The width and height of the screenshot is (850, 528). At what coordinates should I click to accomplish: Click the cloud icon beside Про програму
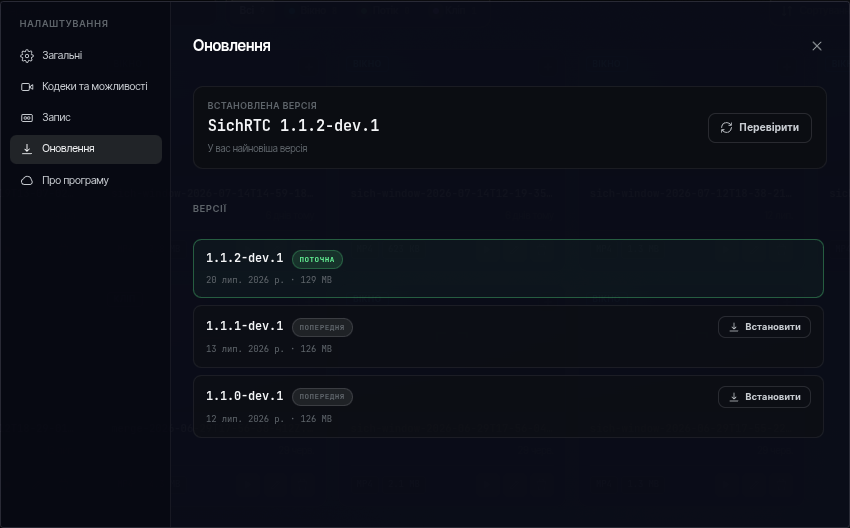27,181
